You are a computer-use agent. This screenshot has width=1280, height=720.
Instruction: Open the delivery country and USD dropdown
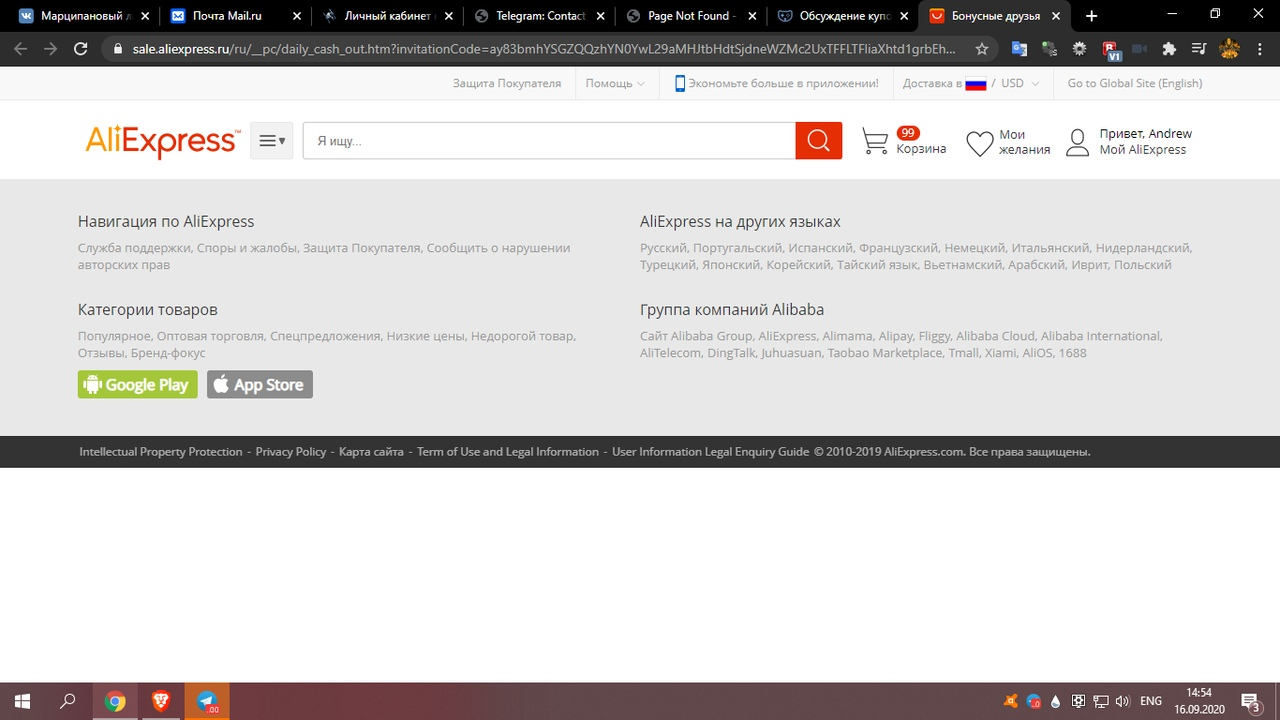[x=970, y=83]
